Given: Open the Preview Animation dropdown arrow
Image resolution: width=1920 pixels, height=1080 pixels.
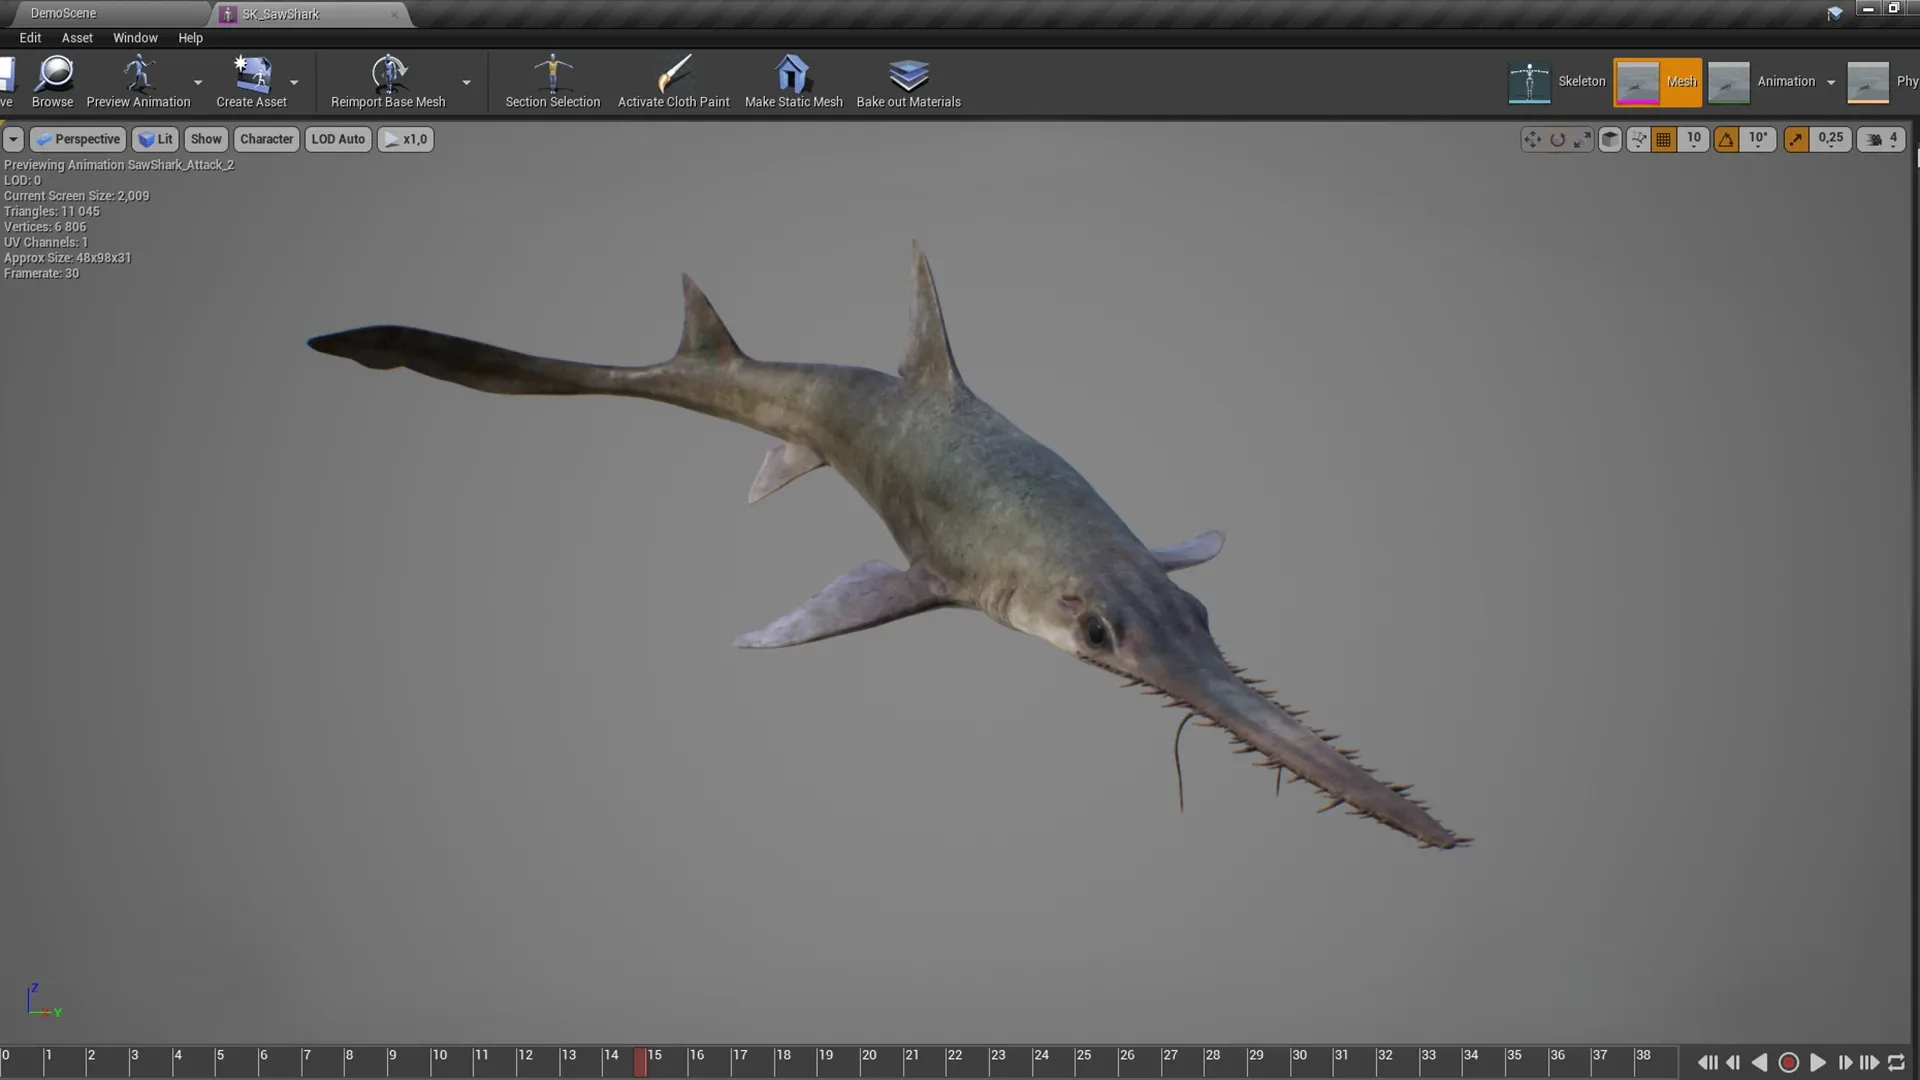Looking at the screenshot, I should click(197, 83).
